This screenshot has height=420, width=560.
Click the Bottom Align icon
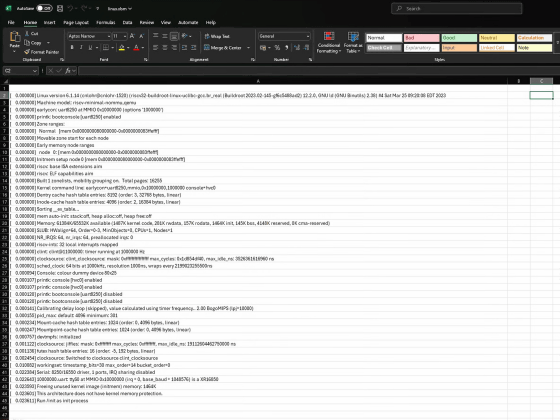point(174,36)
